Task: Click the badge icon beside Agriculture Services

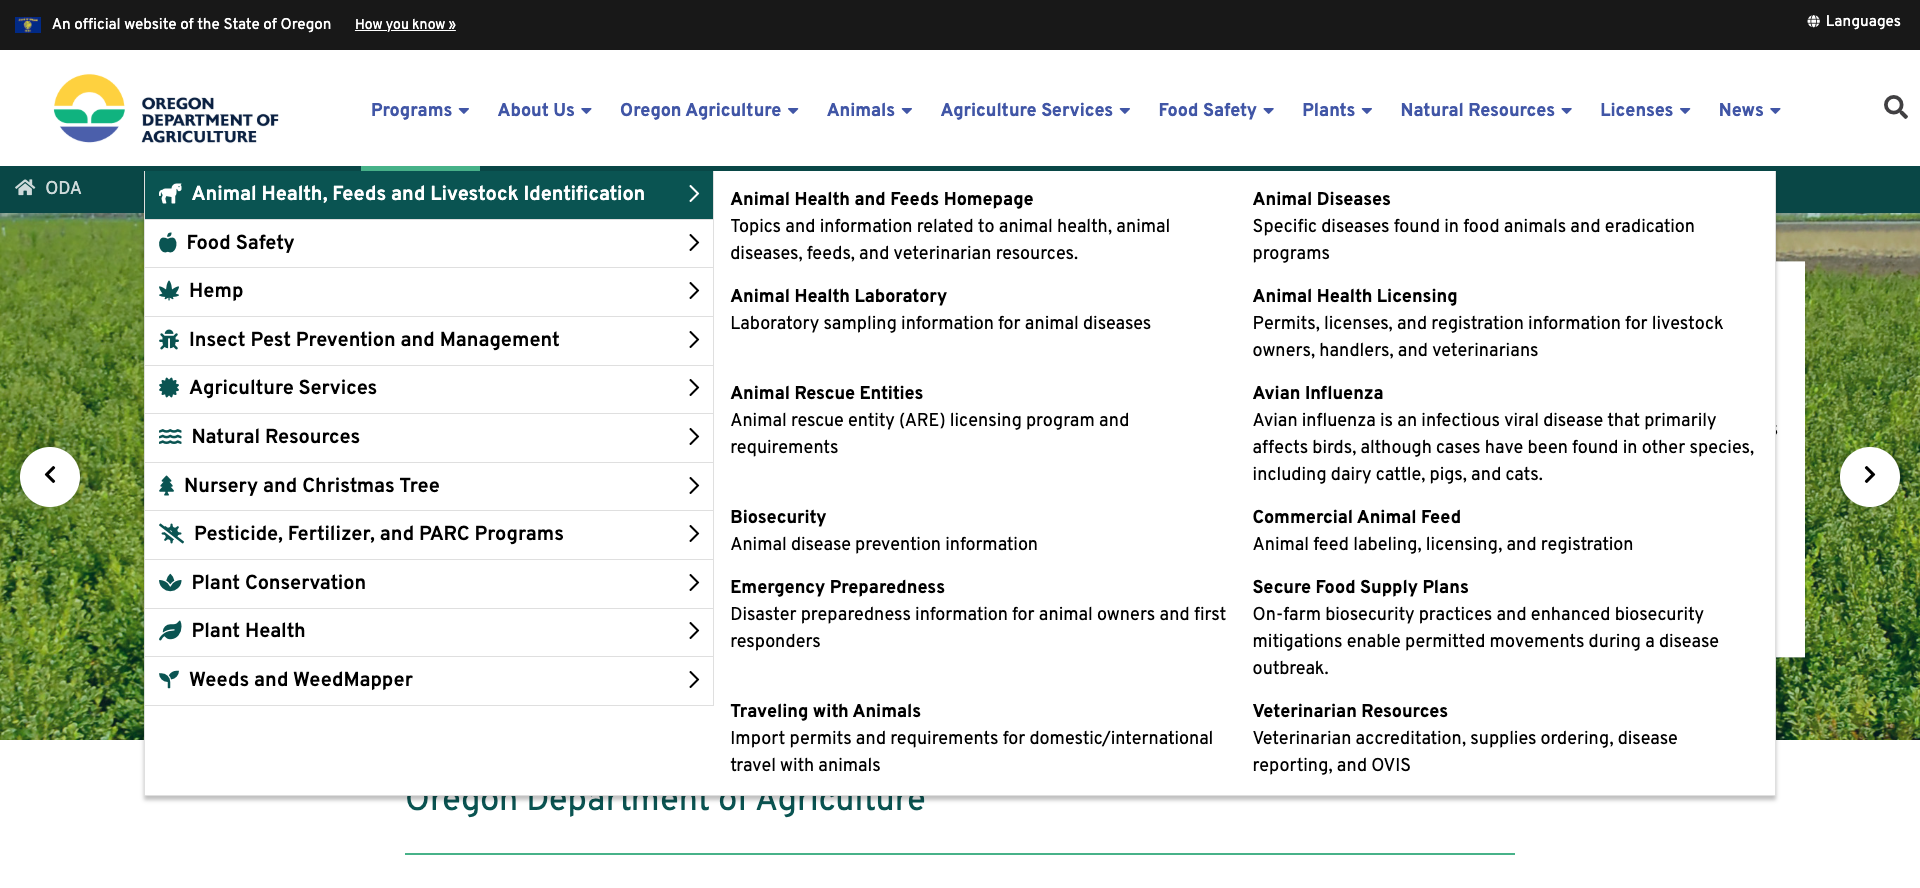Action: point(169,388)
